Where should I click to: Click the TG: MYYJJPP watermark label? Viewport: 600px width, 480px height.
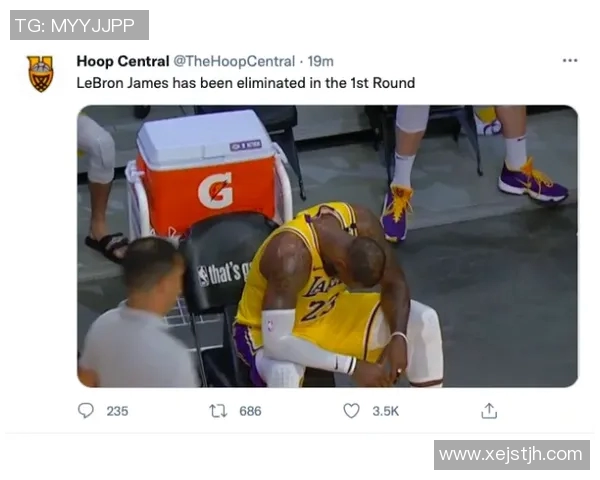[79, 25]
